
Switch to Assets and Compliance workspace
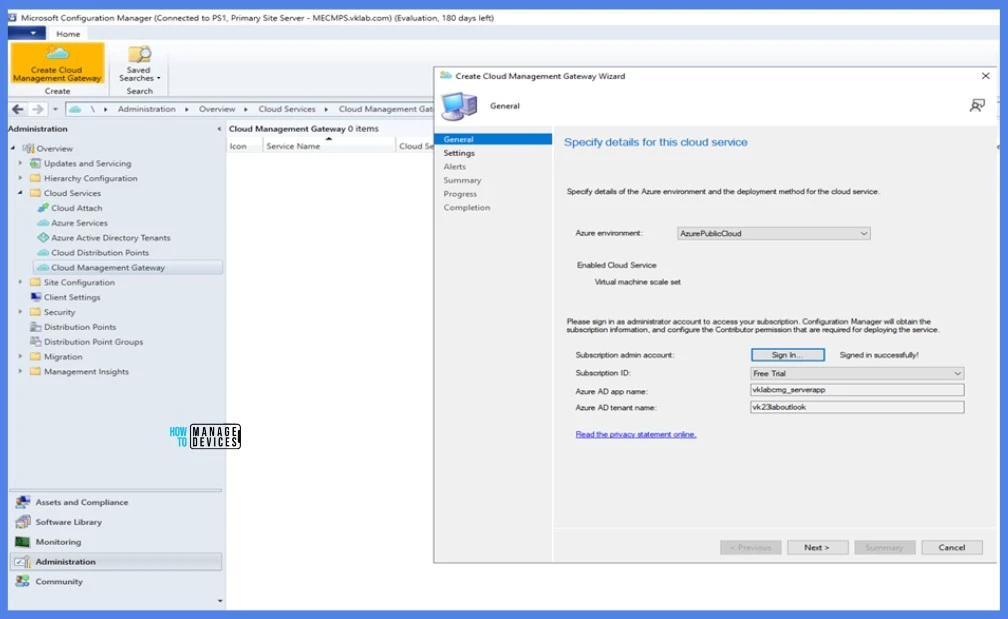click(81, 502)
